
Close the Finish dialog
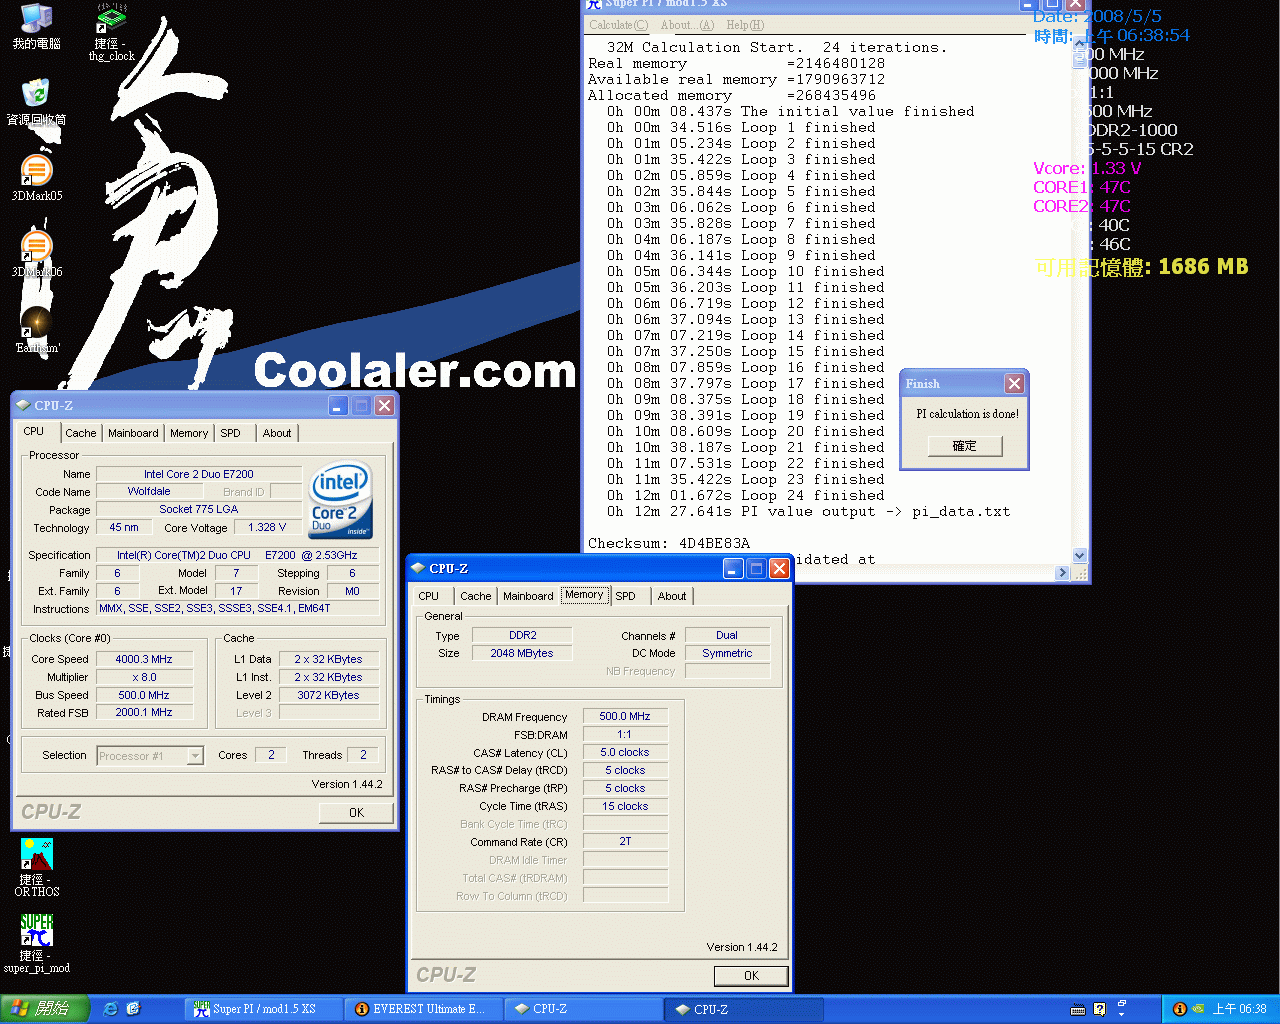1014,383
